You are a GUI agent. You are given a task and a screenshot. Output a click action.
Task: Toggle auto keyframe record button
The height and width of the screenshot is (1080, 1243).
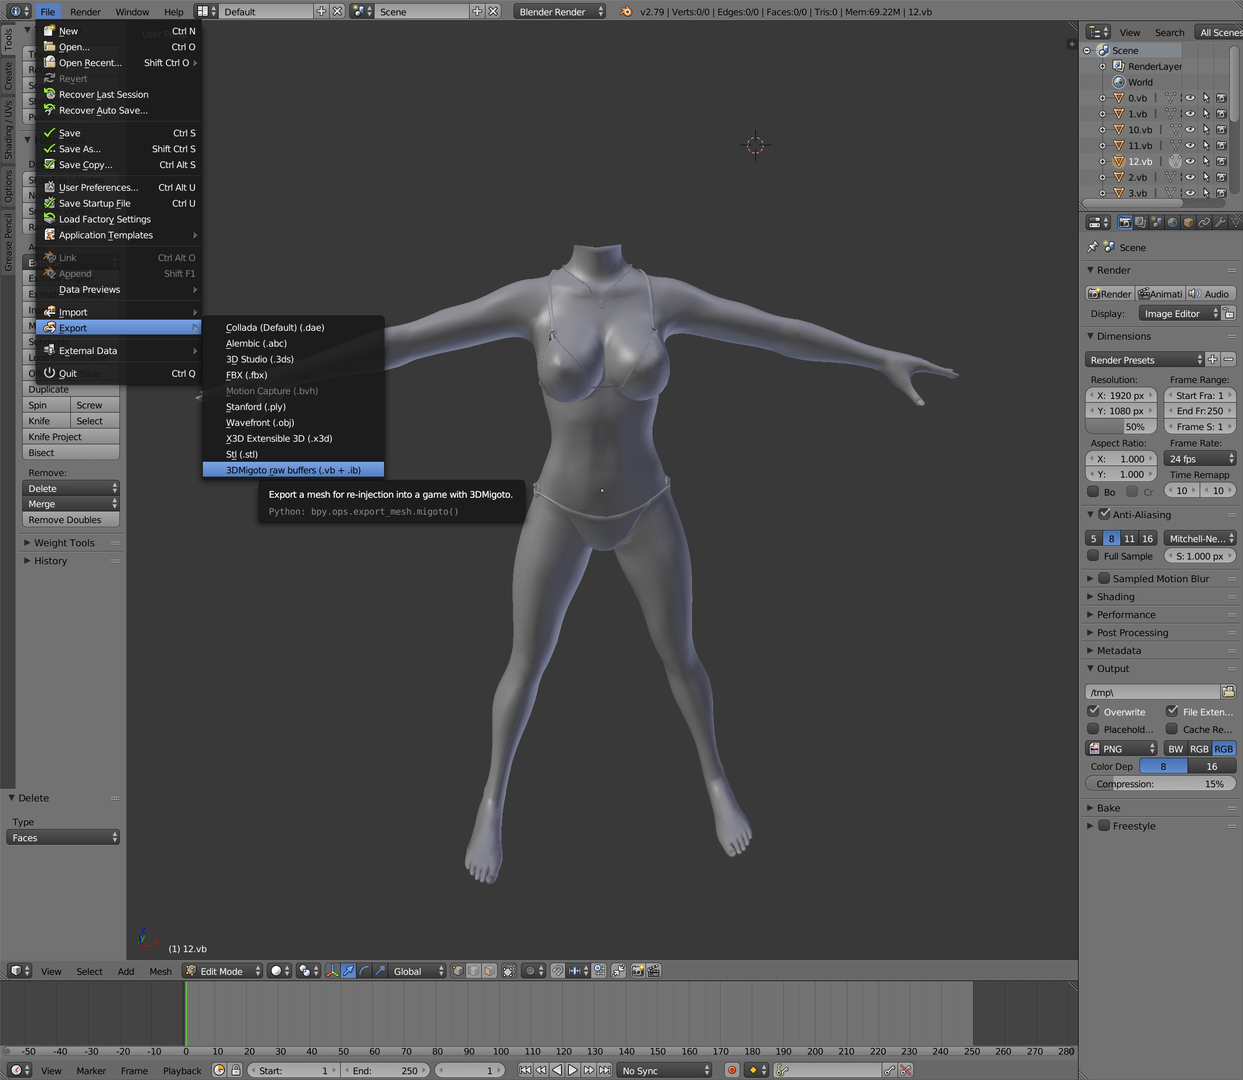point(731,1070)
